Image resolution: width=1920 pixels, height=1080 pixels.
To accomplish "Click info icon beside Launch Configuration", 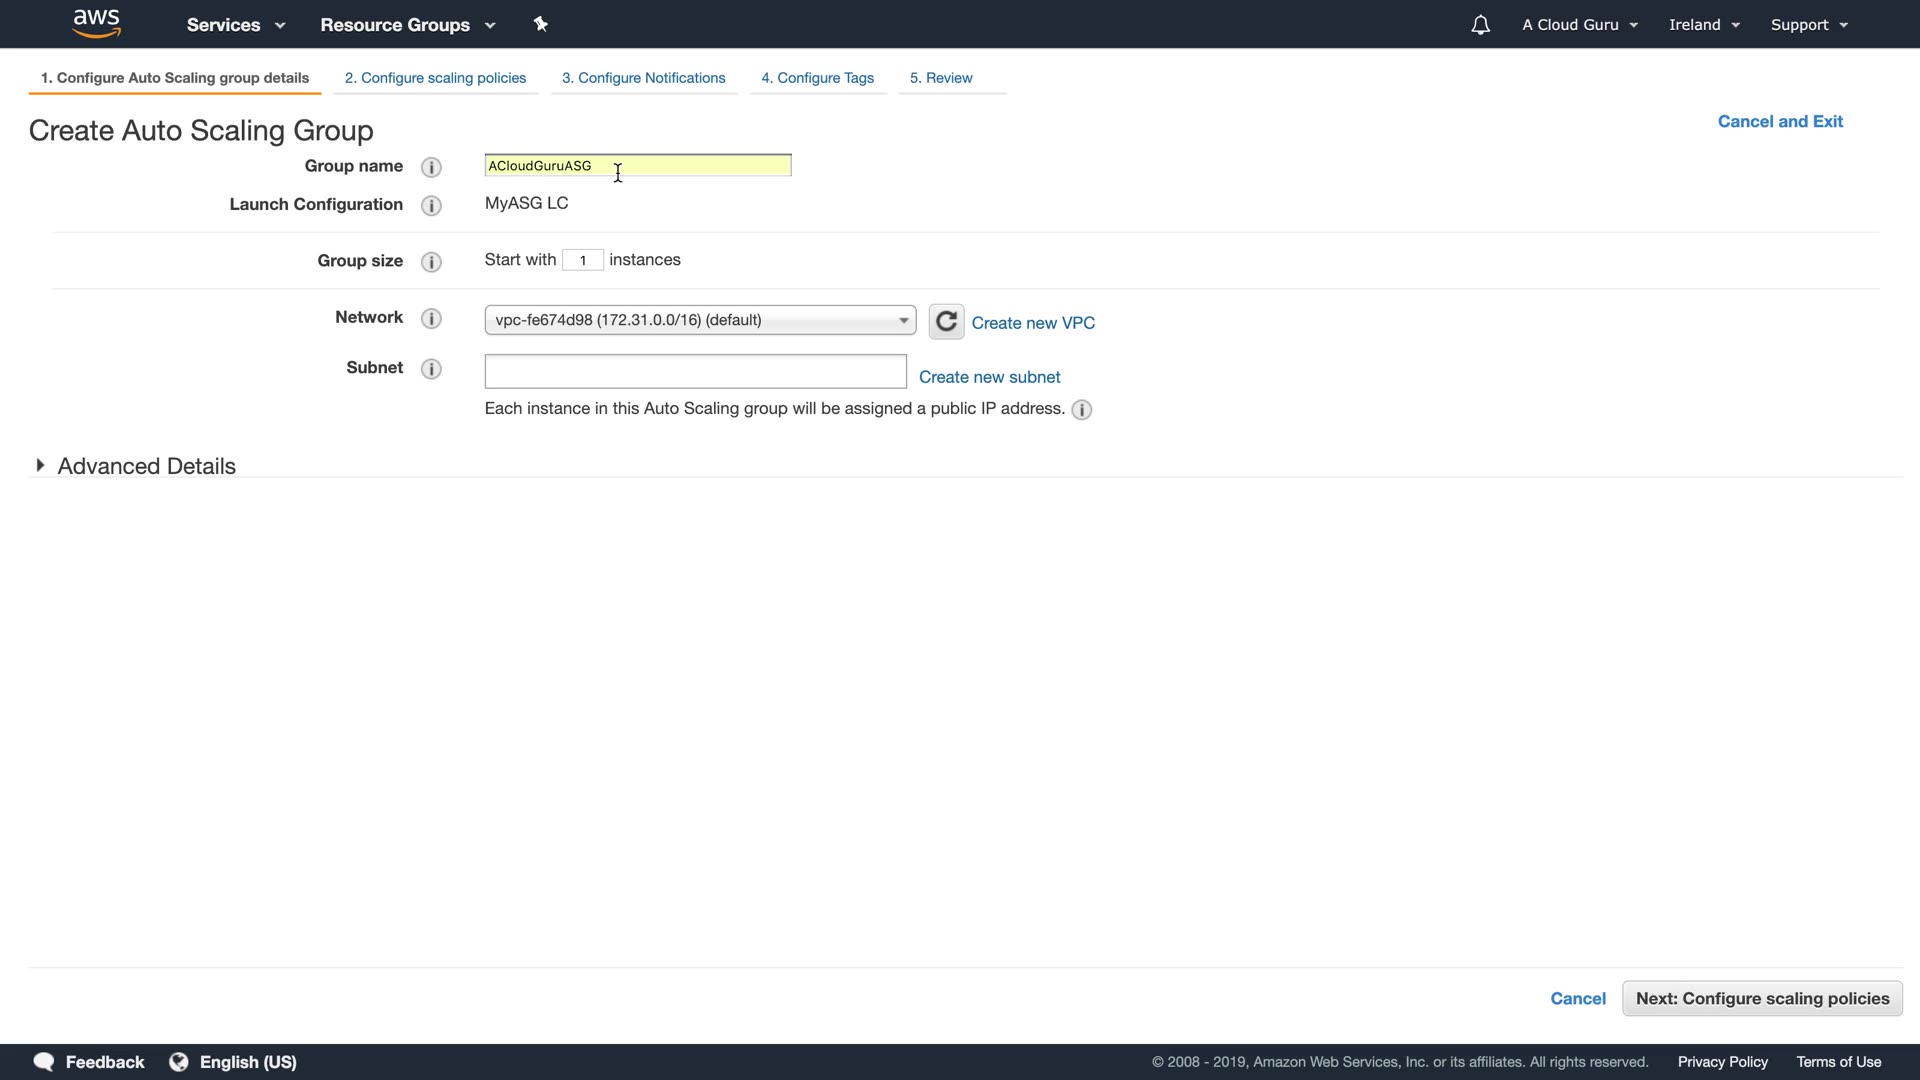I will [x=431, y=205].
